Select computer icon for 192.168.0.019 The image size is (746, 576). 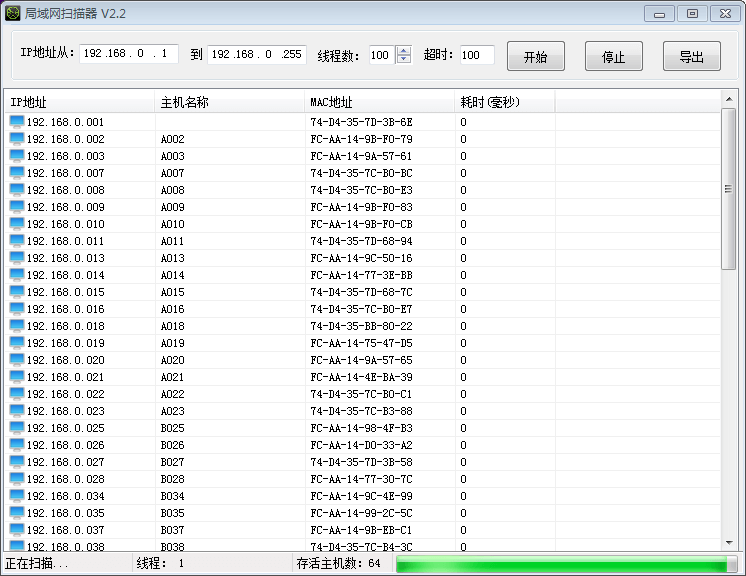(x=17, y=343)
